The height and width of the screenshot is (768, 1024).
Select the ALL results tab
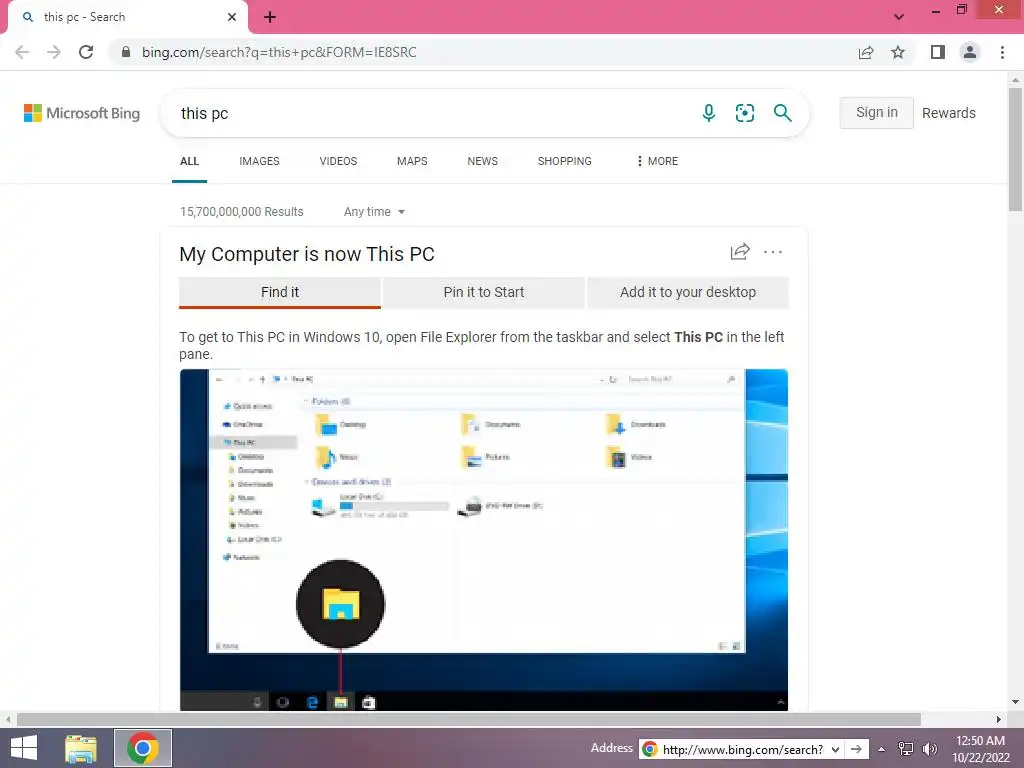click(x=189, y=161)
